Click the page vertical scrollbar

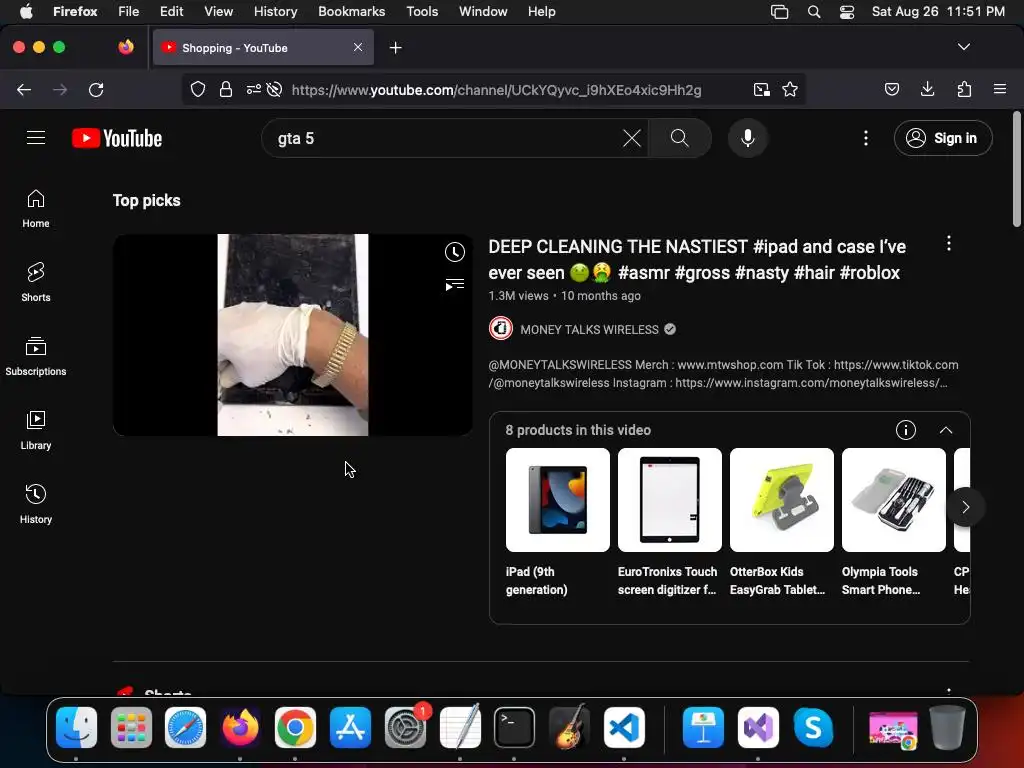tap(1017, 170)
